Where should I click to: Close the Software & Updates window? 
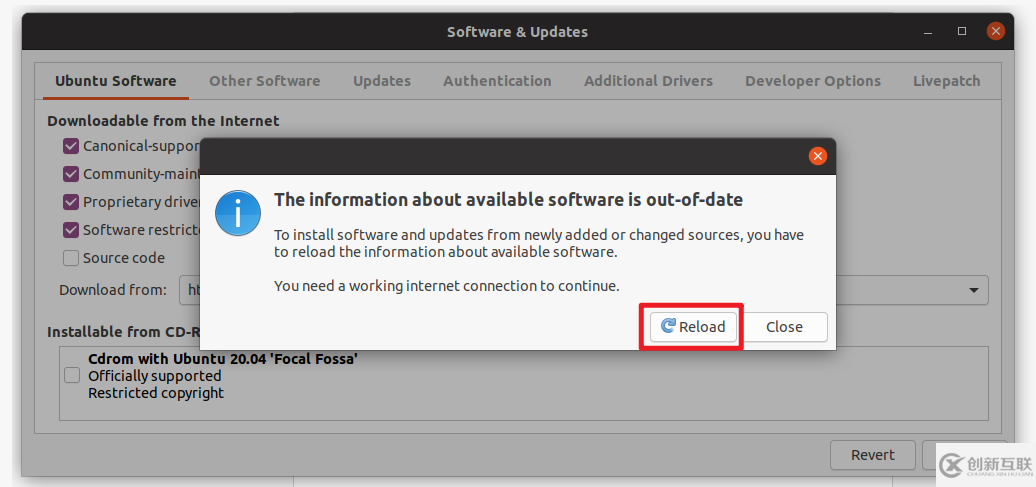(x=995, y=31)
